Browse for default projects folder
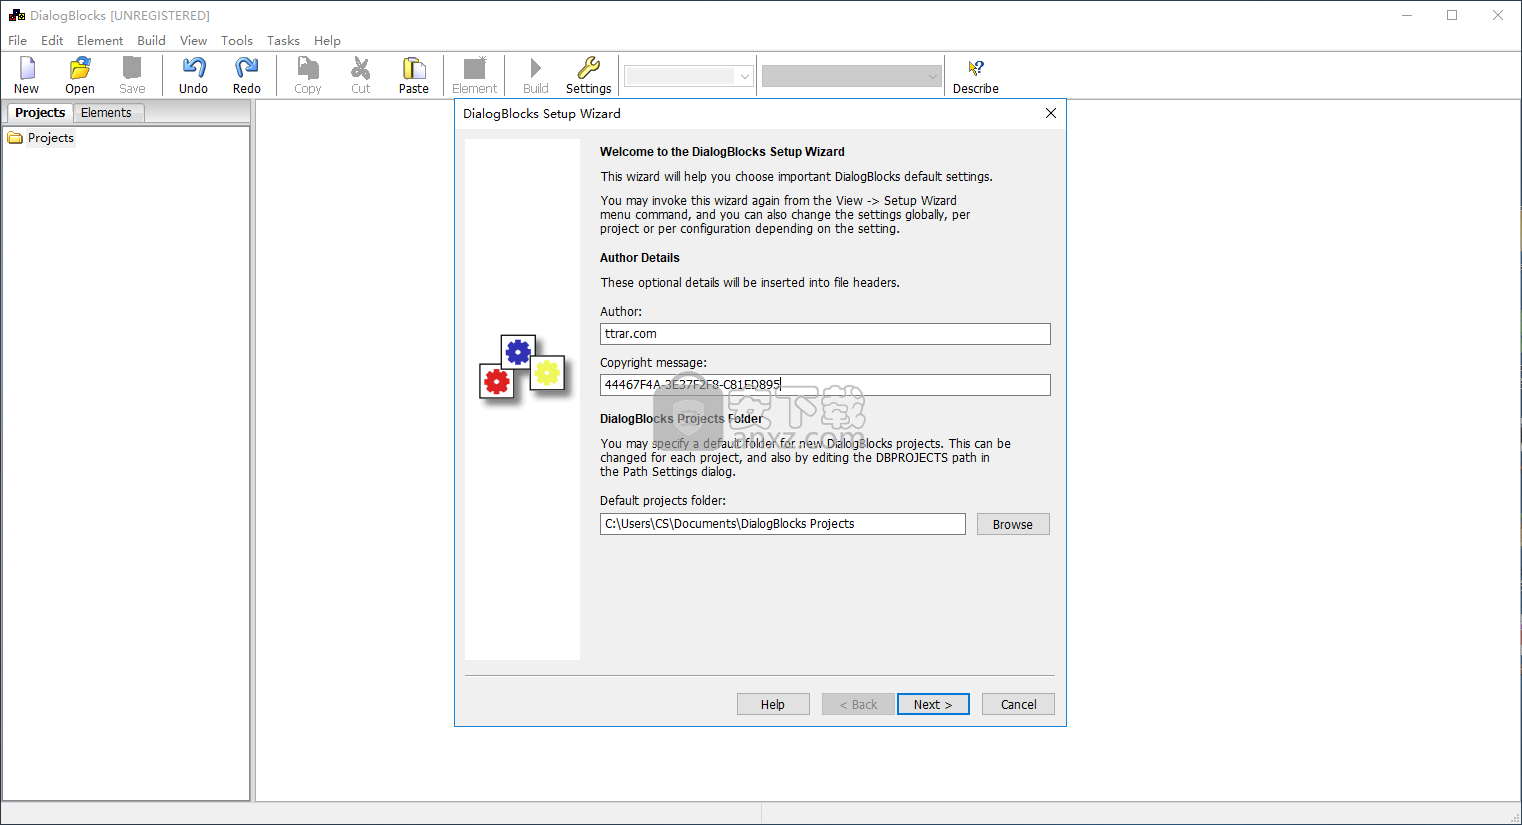The width and height of the screenshot is (1522, 825). pyautogui.click(x=1013, y=524)
